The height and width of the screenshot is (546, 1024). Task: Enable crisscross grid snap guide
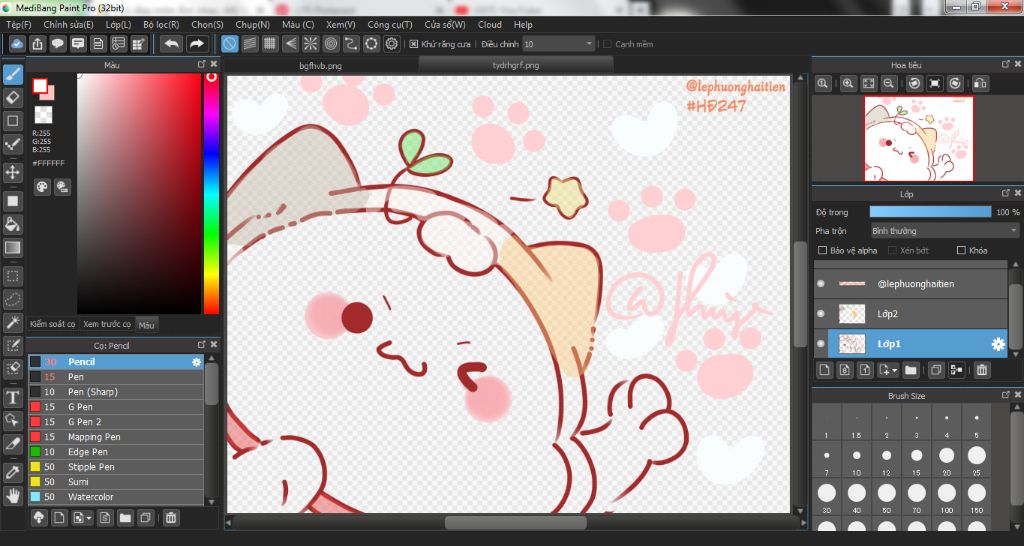(x=270, y=44)
